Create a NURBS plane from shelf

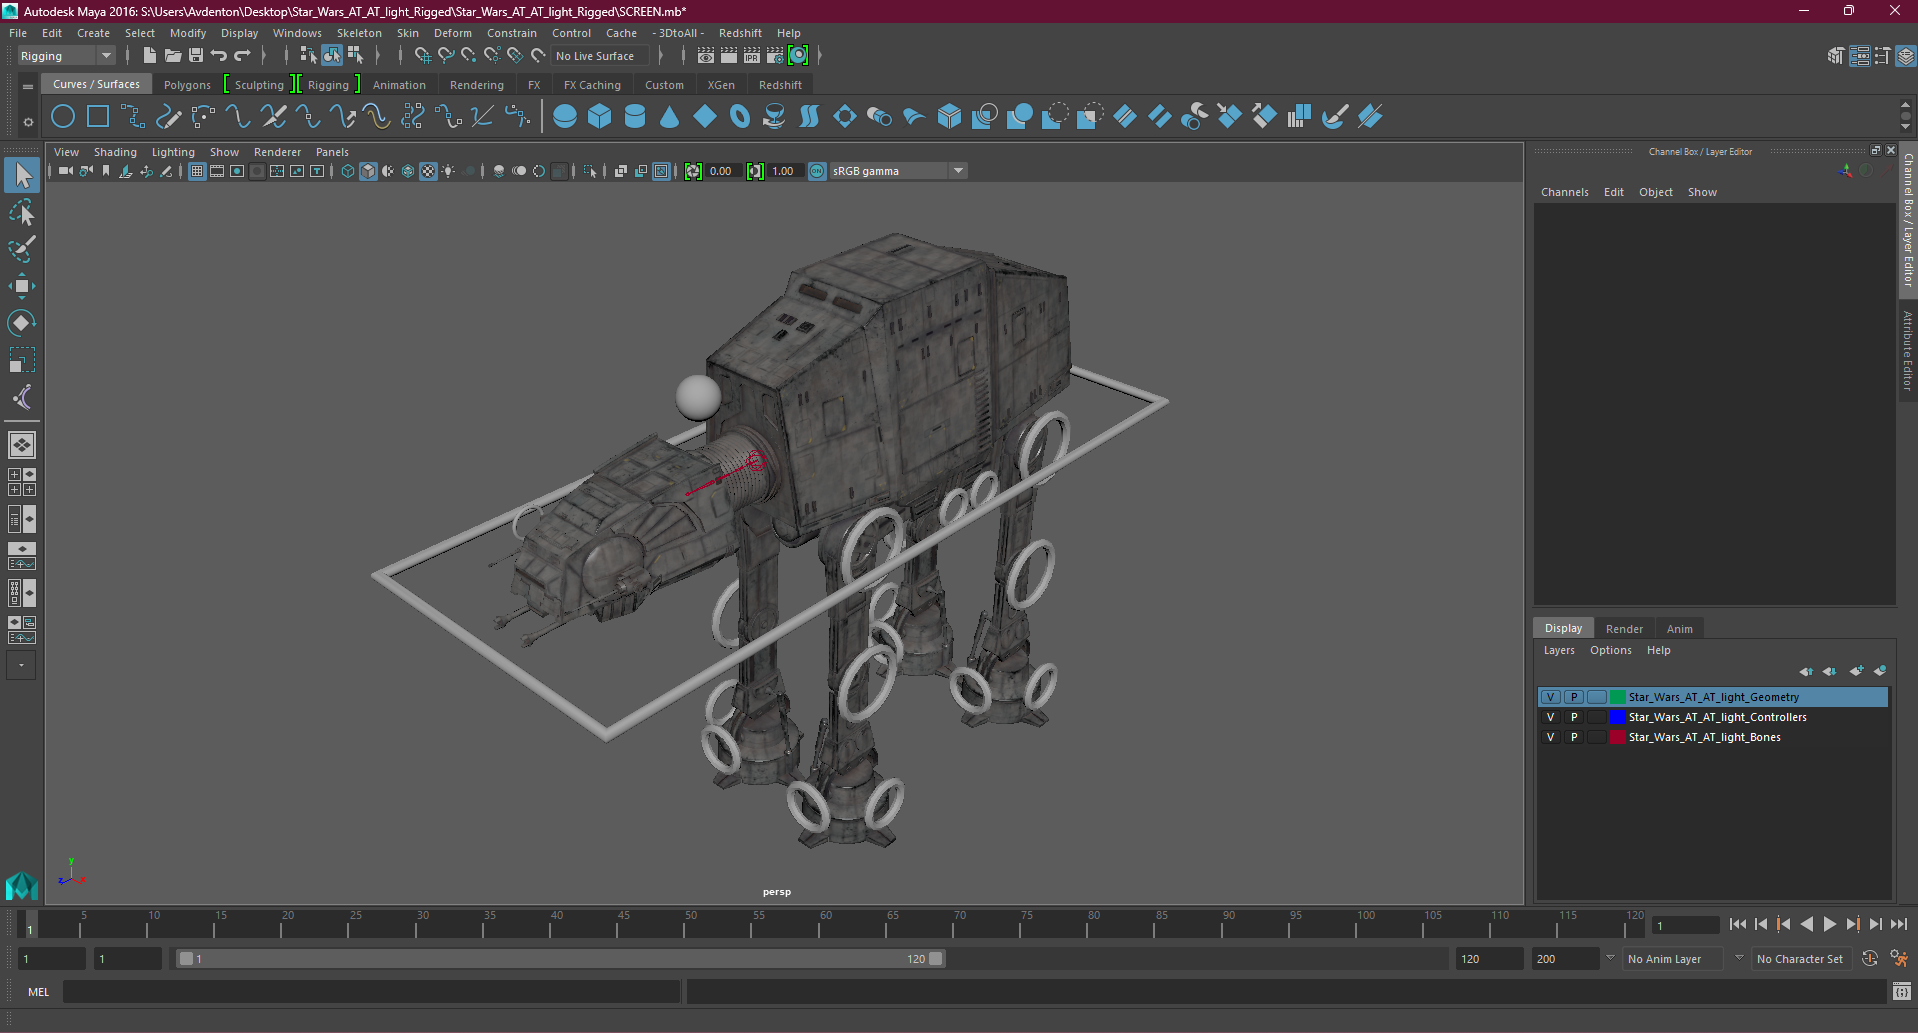[x=705, y=117]
